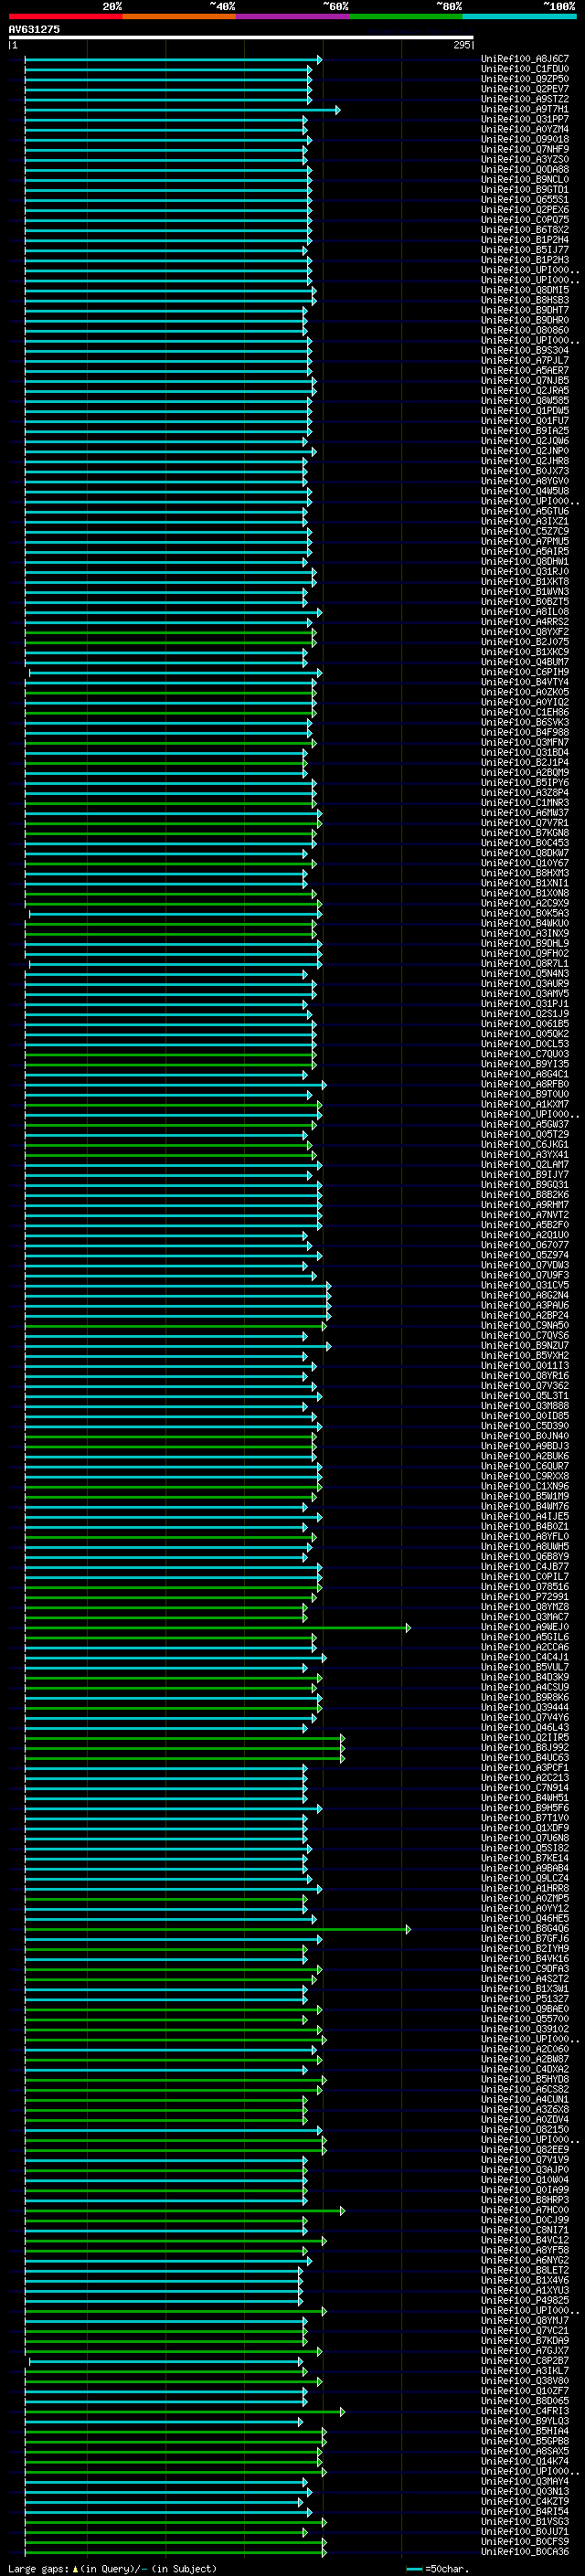Select the UniRef100_C5D390 label

[x=525, y=1427]
